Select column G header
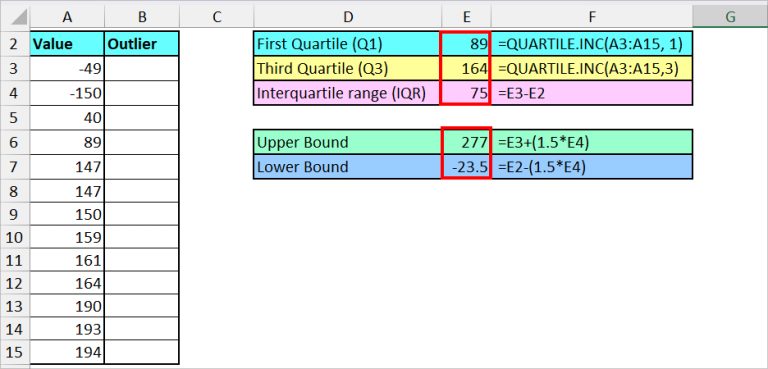Image resolution: width=768 pixels, height=369 pixels. click(730, 17)
